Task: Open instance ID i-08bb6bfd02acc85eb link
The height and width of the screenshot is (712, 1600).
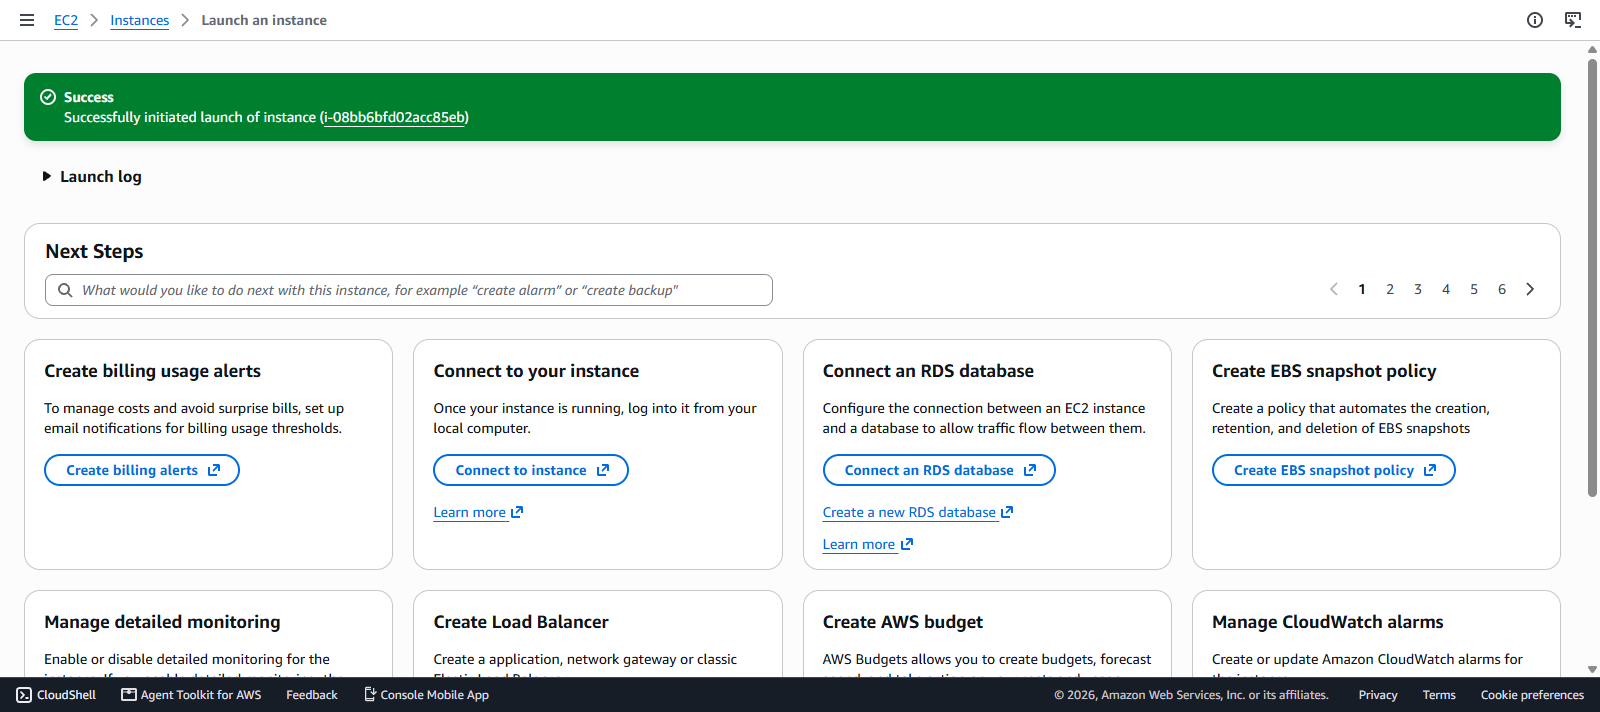Action: pos(395,117)
